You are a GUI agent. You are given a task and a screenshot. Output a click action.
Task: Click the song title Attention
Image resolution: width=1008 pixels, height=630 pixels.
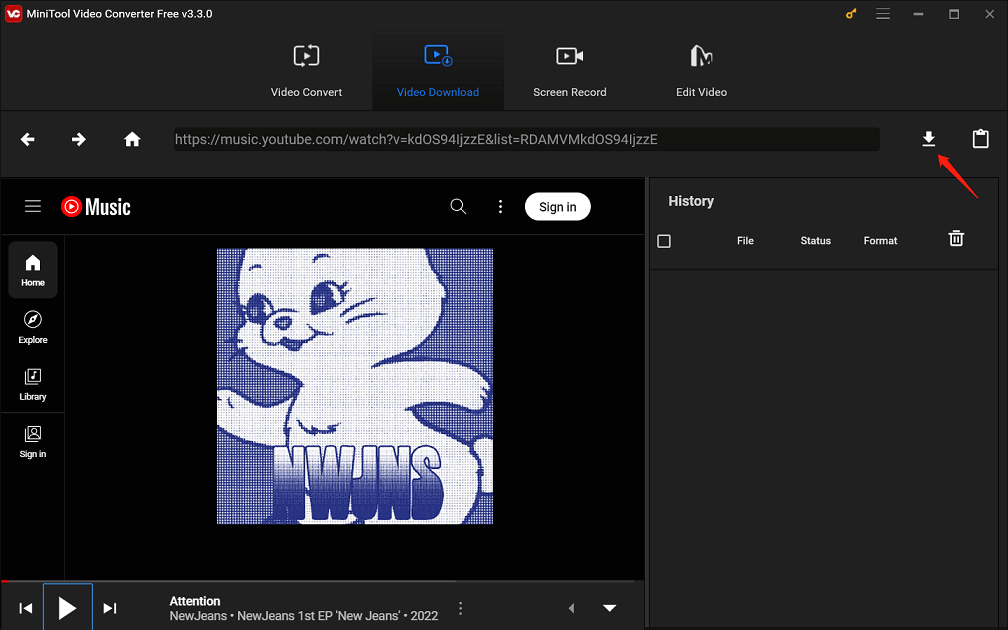click(195, 601)
